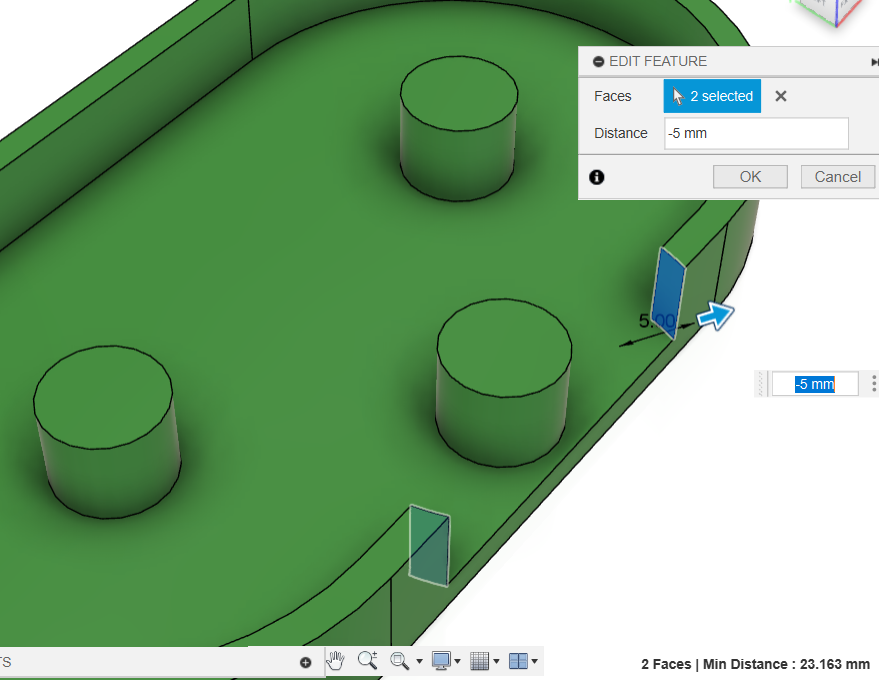Open the Grid and Snaps dropdown arrow
This screenshot has width=879, height=680.
(x=496, y=661)
